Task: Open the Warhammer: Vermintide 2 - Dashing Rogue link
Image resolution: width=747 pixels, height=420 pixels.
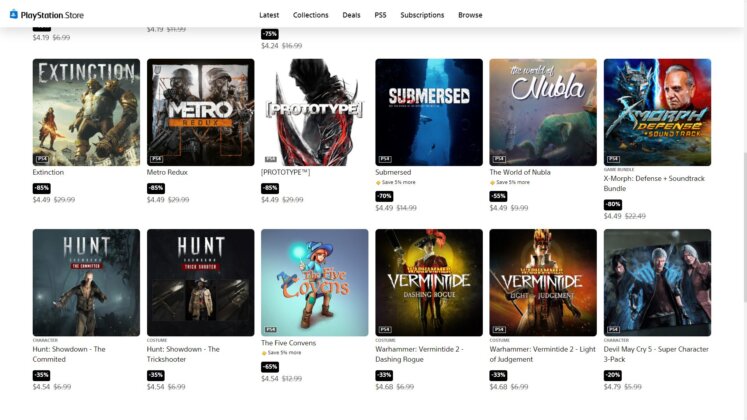Action: 419,354
